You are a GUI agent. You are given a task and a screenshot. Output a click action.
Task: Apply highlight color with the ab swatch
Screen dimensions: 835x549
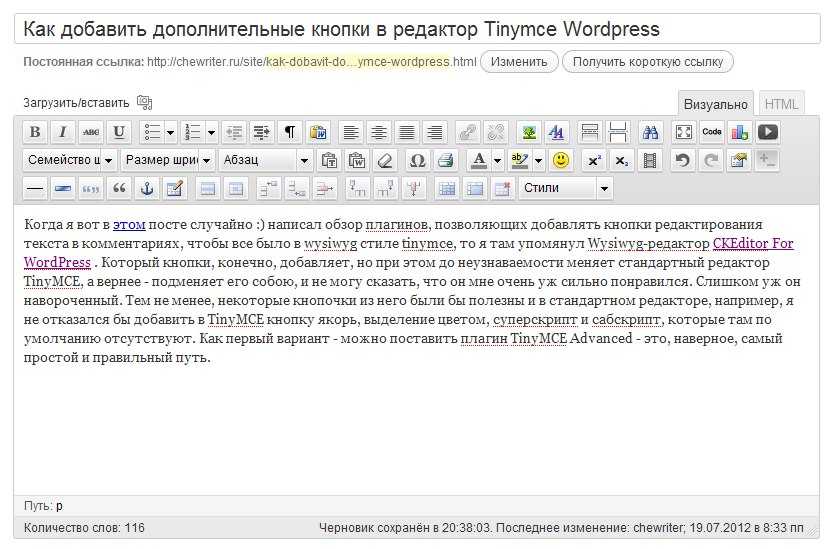click(x=520, y=160)
